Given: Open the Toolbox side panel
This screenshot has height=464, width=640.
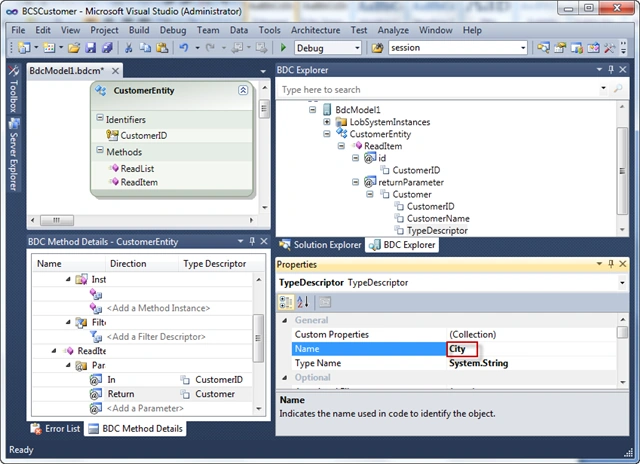Looking at the screenshot, I should (13, 89).
